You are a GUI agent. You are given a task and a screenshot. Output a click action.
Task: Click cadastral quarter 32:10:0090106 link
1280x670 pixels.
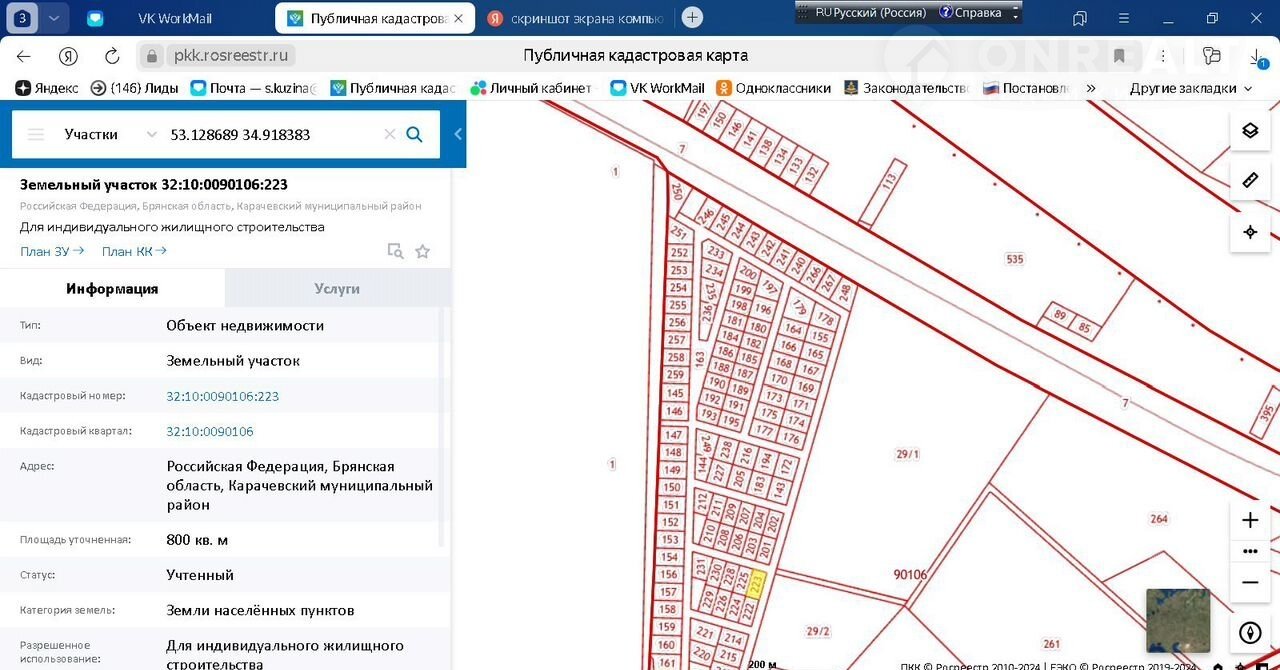coord(210,431)
